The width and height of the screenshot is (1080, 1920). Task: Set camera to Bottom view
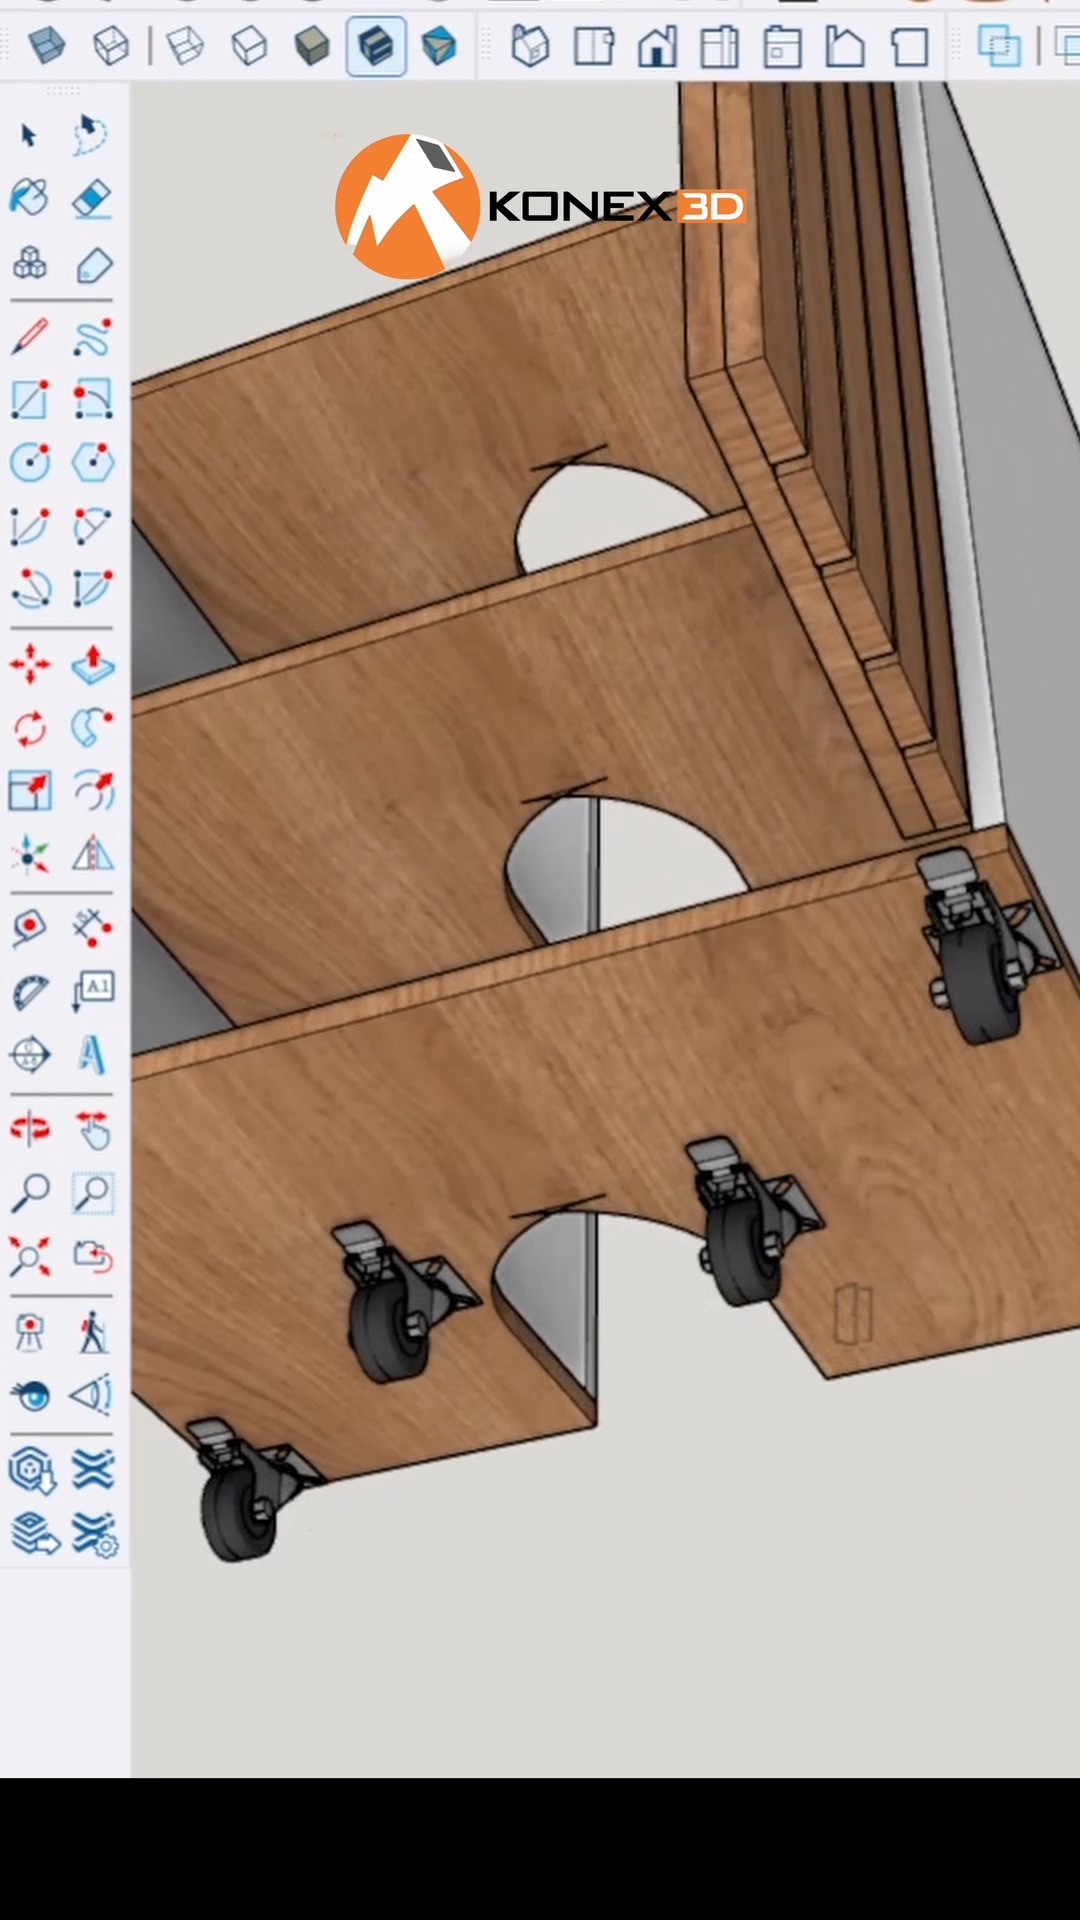(909, 46)
